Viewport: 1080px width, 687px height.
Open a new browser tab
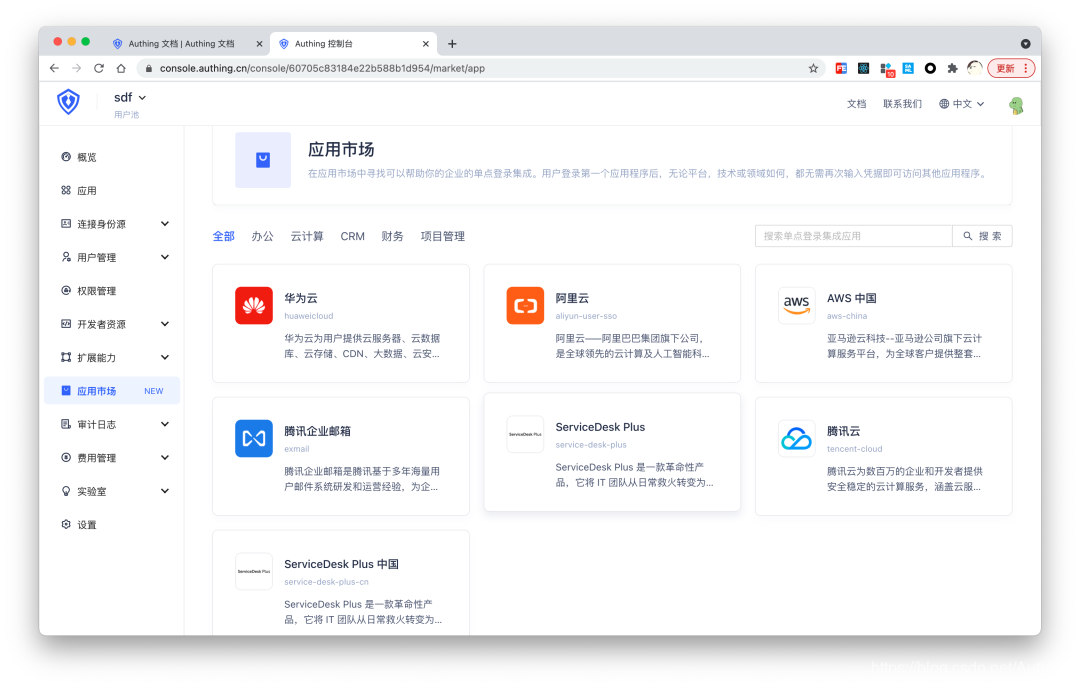452,43
